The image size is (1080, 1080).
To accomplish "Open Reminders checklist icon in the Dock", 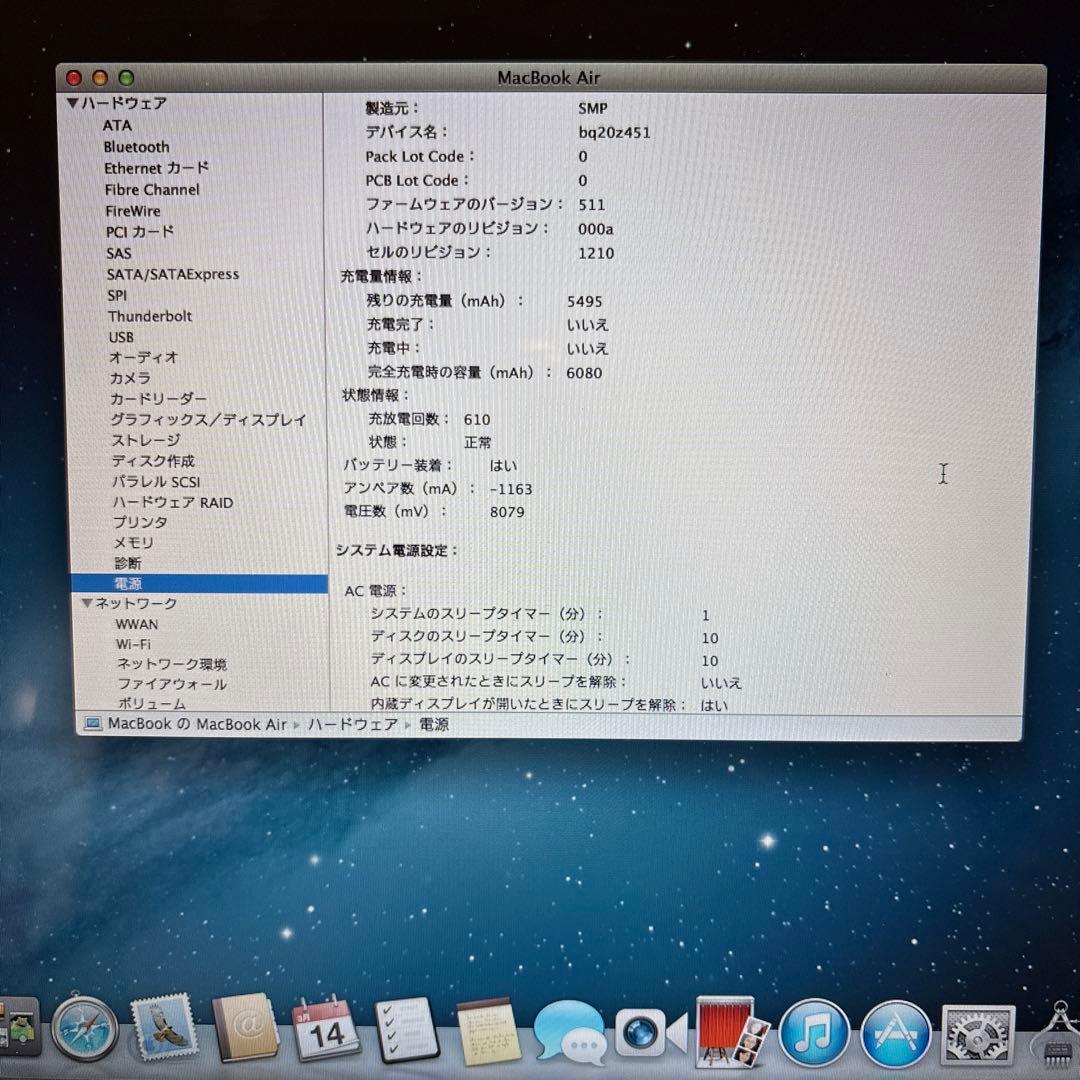I will (407, 1029).
